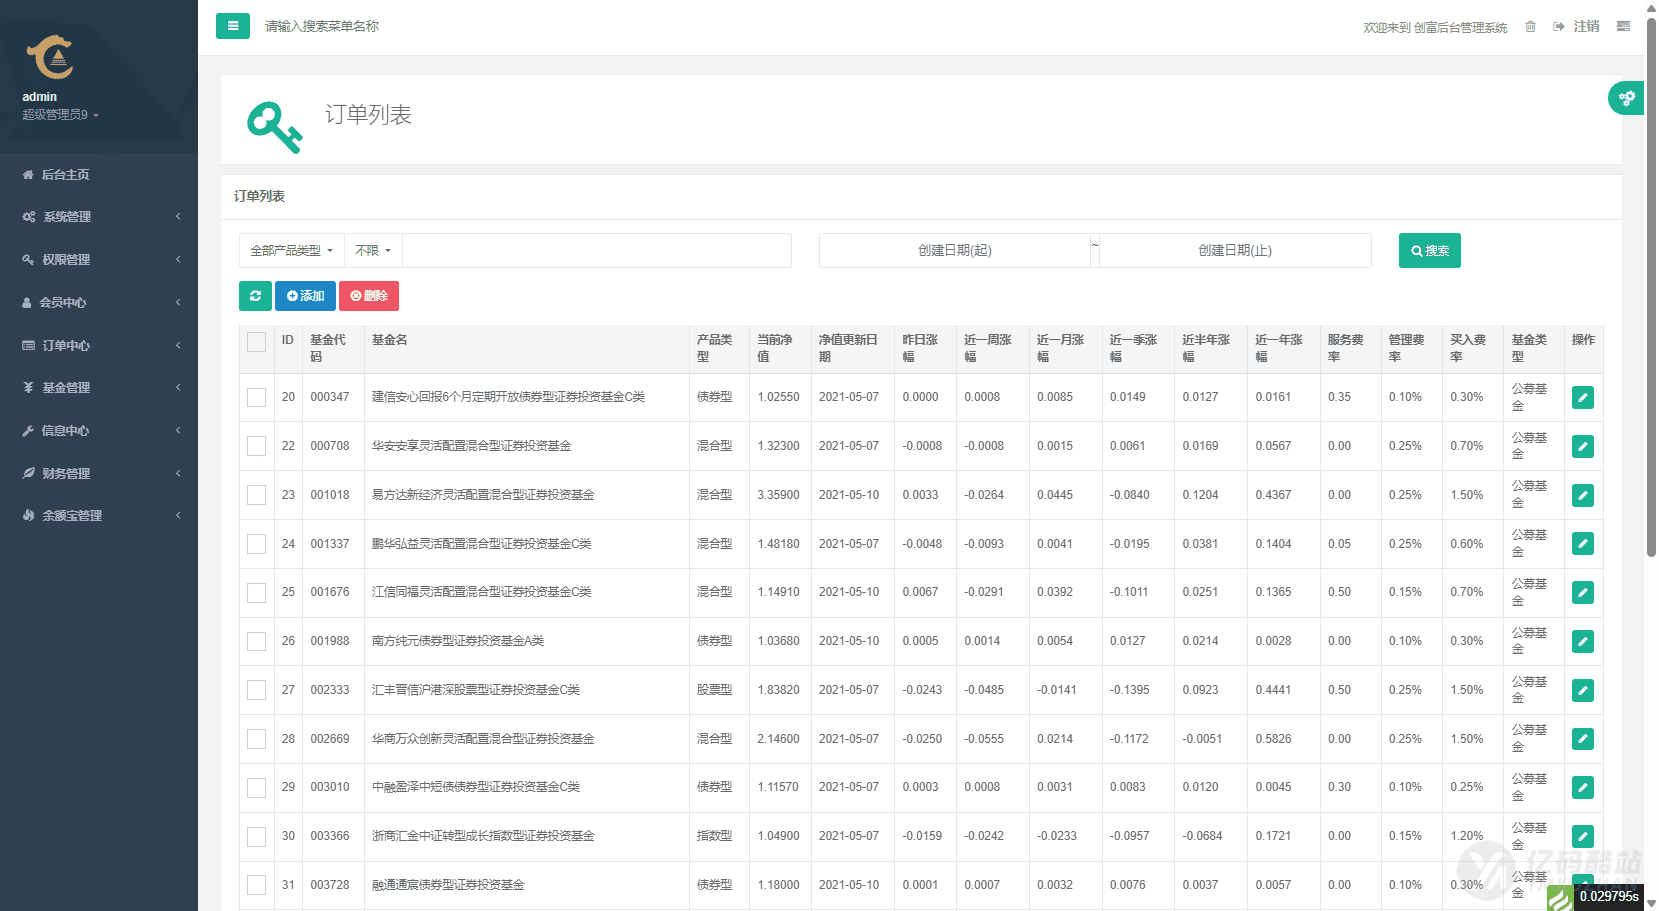Screen dimensions: 1659x911
Task: Open the floating settings gear on right edge
Action: [1626, 98]
